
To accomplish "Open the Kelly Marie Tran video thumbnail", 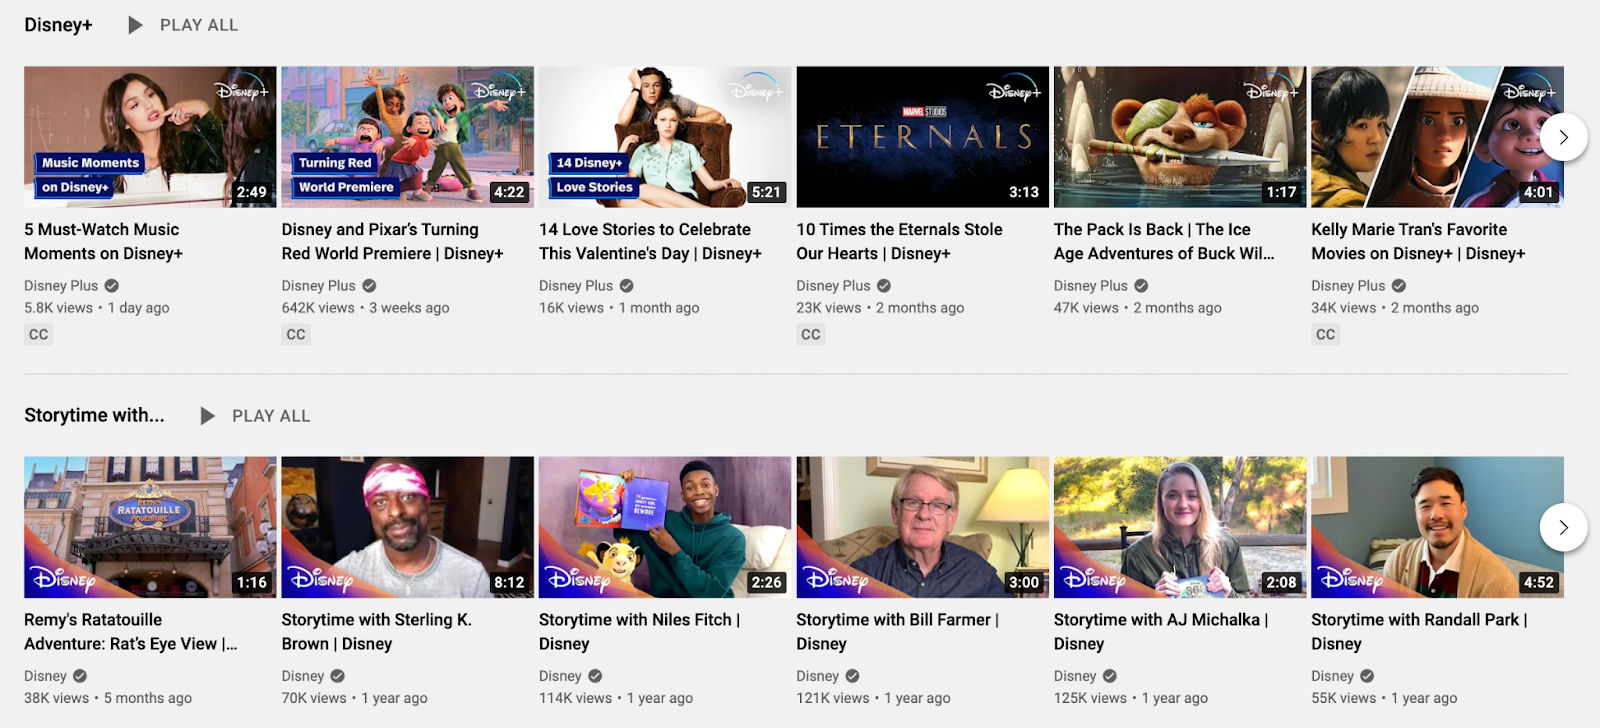I will pyautogui.click(x=1437, y=137).
